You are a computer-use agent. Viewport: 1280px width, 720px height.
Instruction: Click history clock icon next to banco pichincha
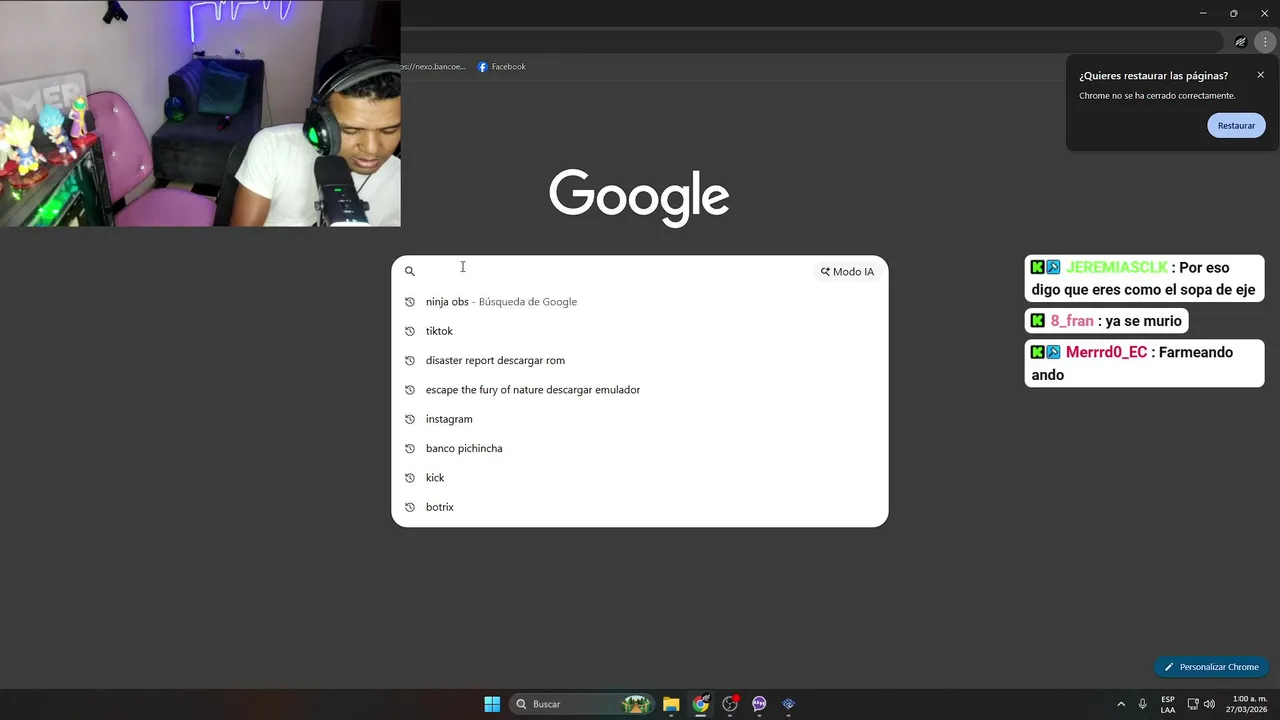point(409,448)
